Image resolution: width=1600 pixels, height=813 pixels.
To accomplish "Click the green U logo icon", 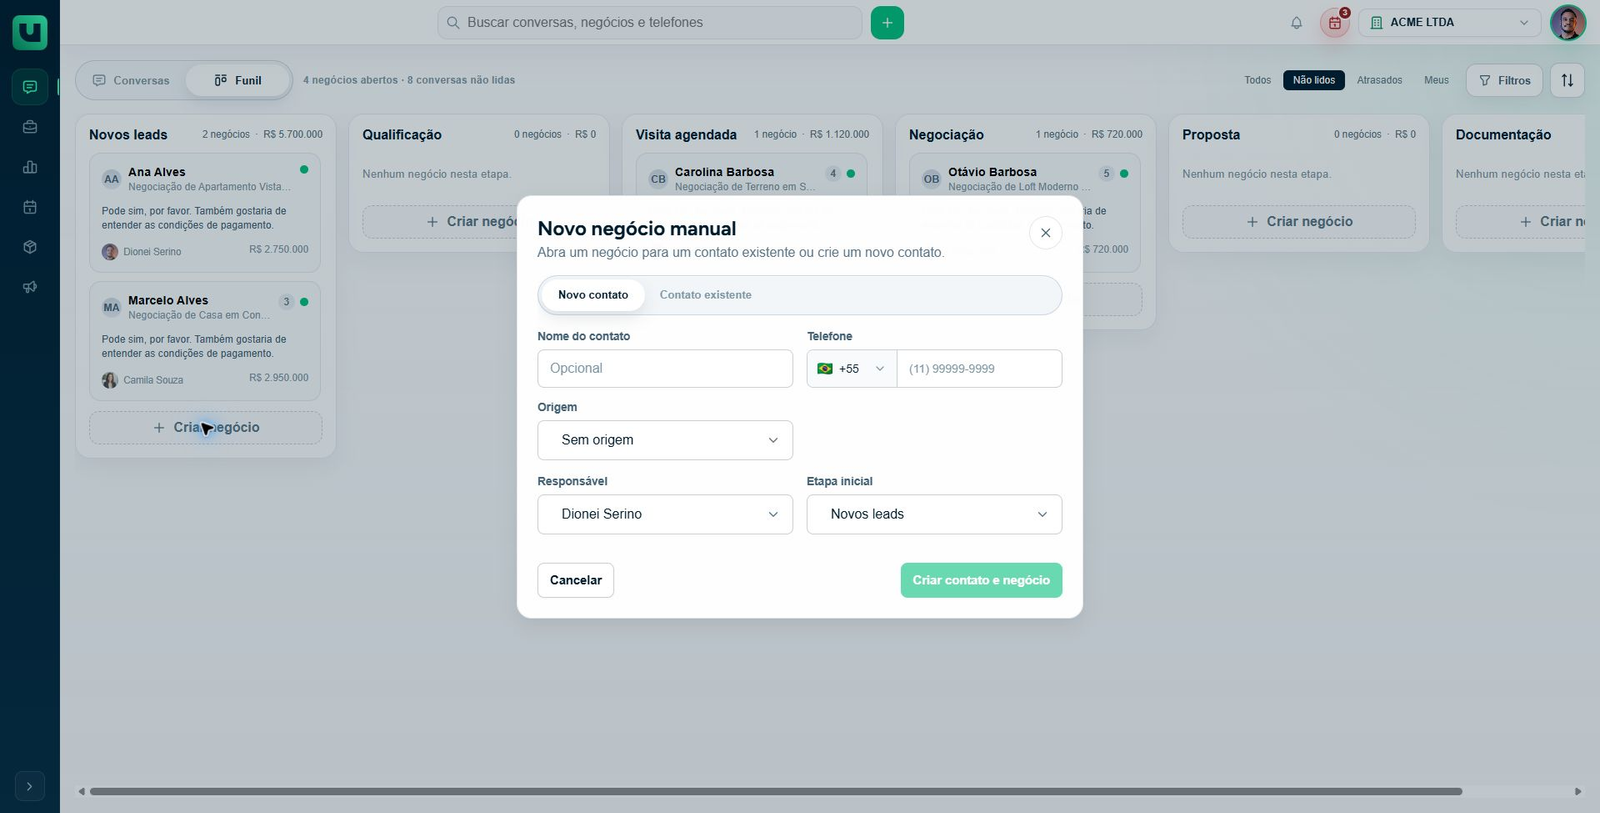I will pyautogui.click(x=30, y=32).
